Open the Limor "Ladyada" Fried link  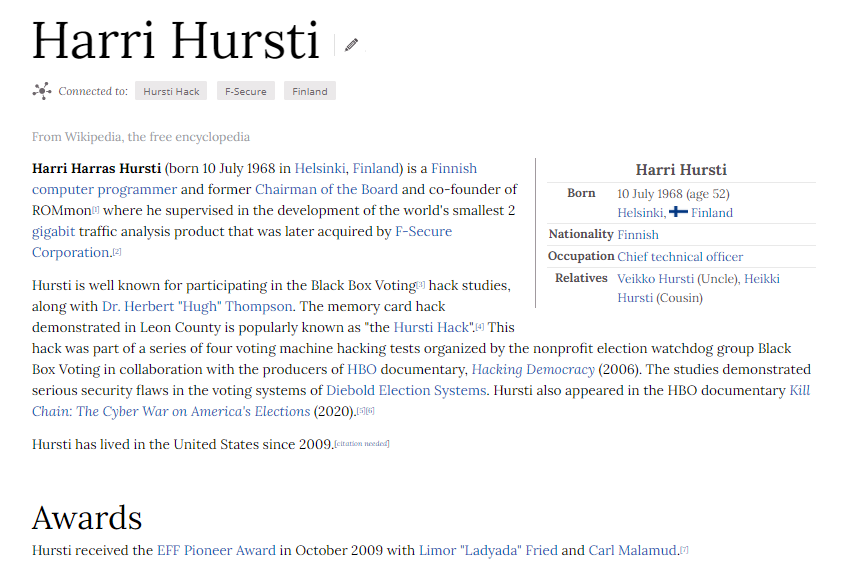coord(488,550)
